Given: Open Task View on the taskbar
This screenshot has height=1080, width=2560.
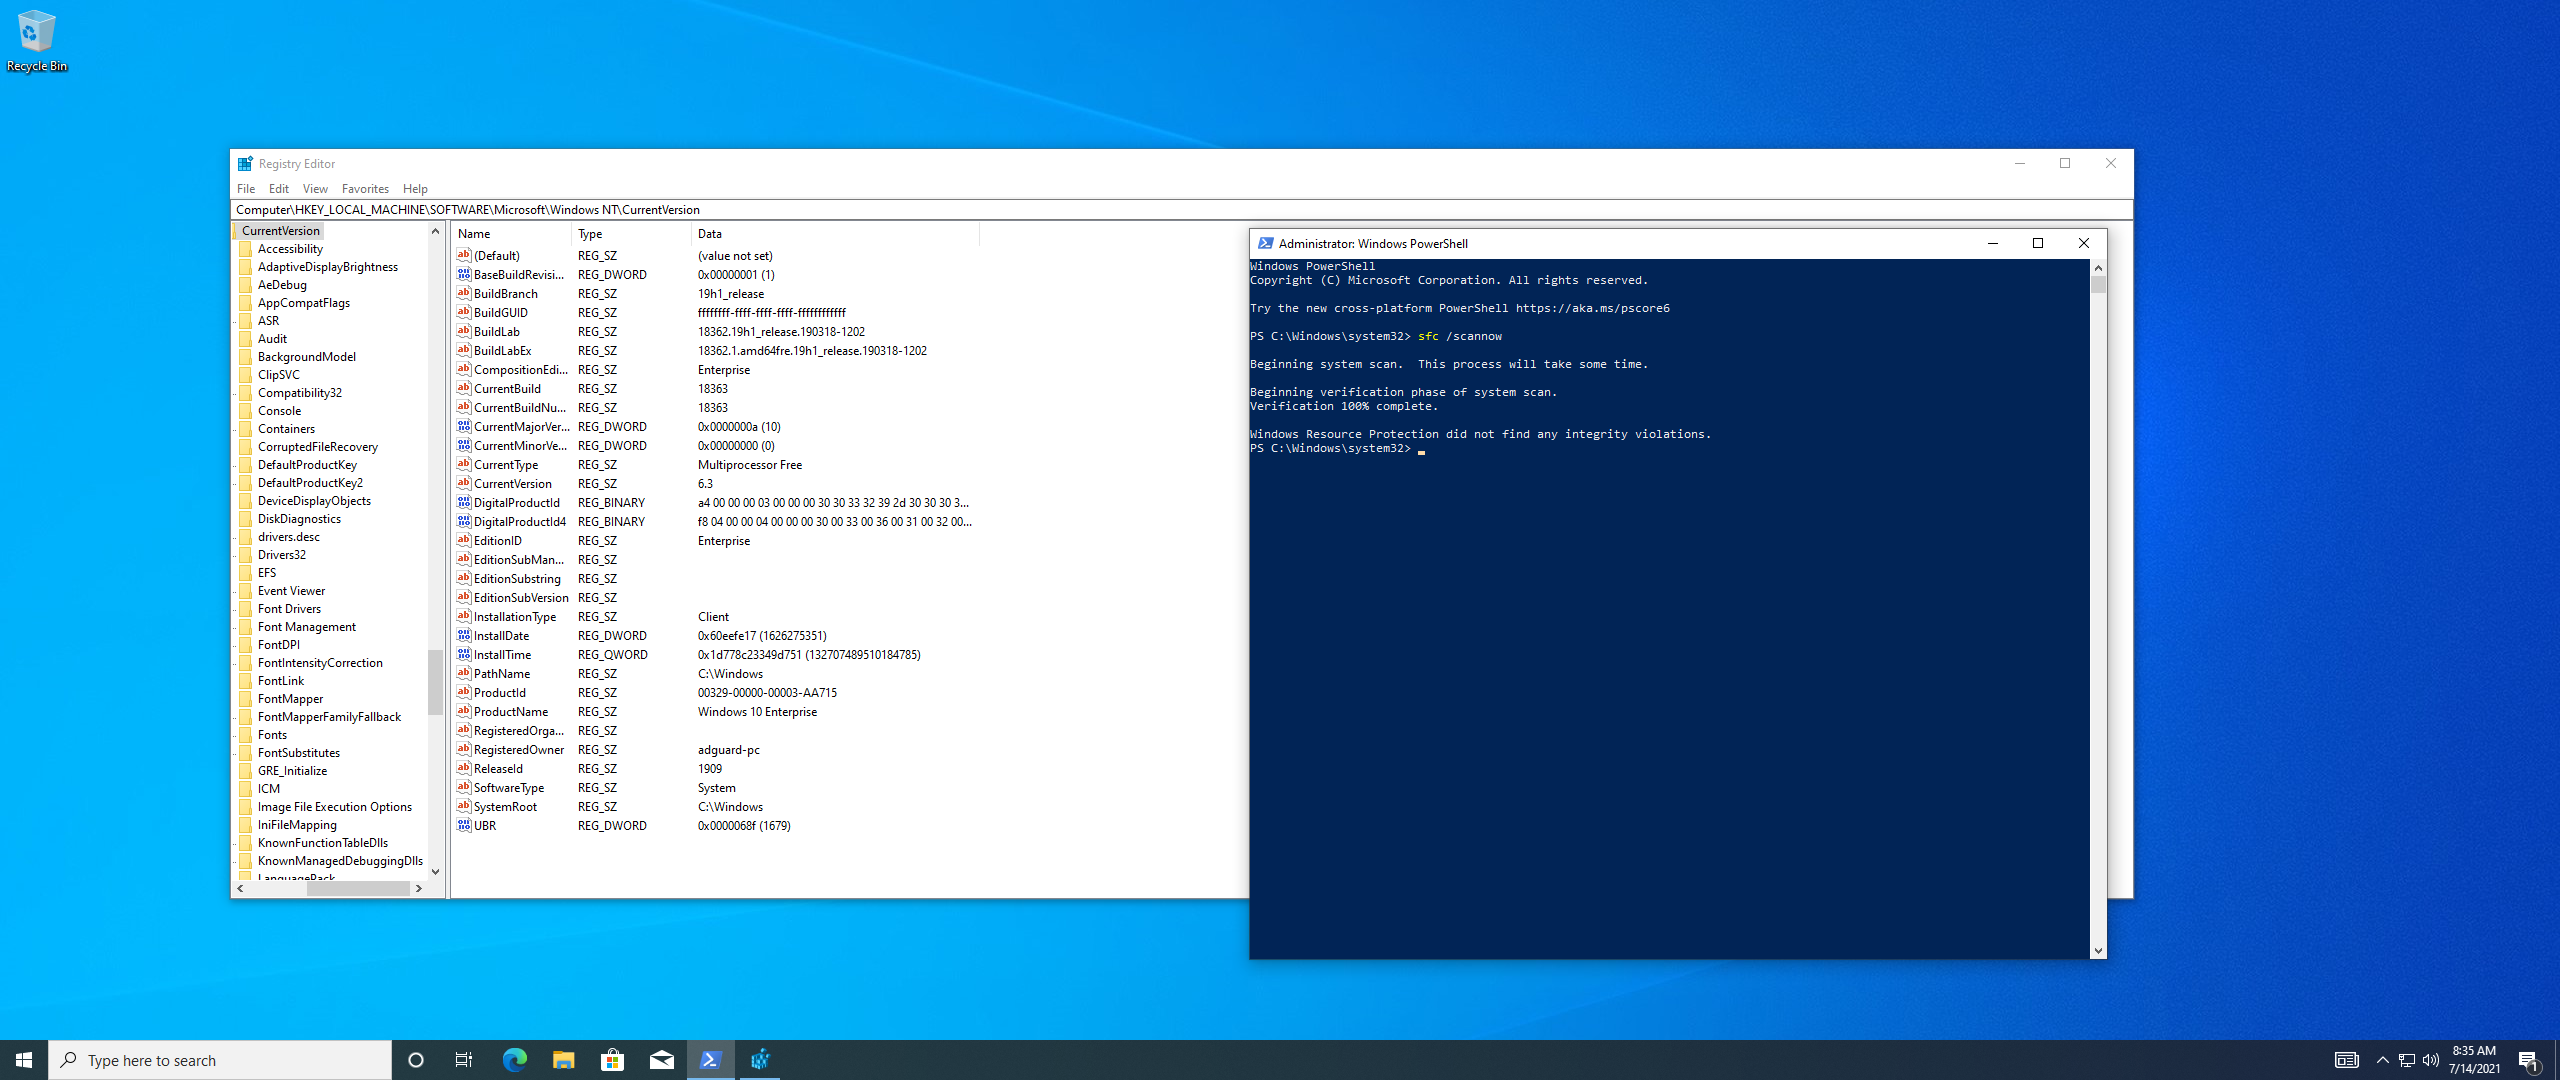Looking at the screenshot, I should pos(464,1060).
